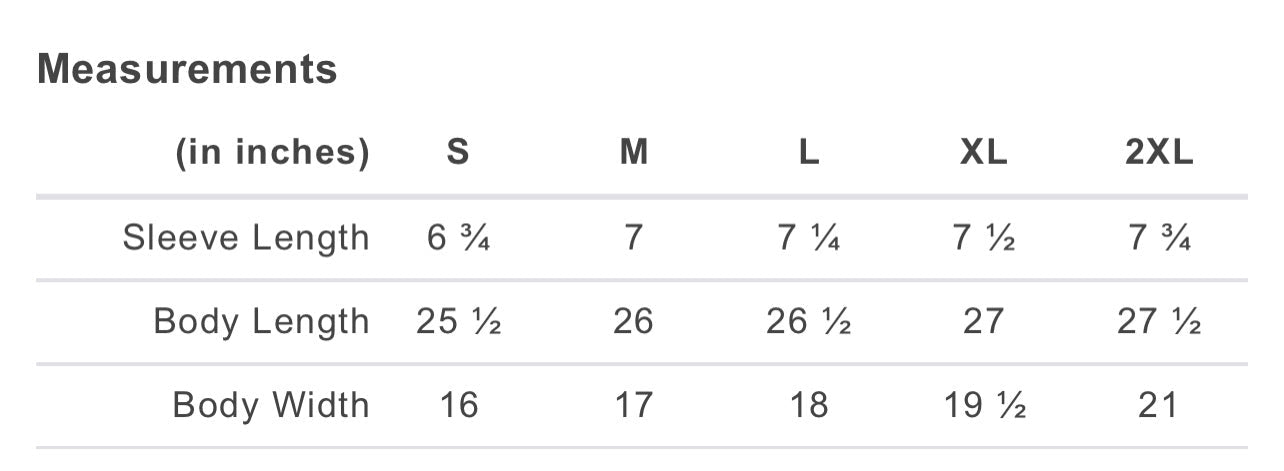This screenshot has height=471, width=1284.
Task: Select Body Width value 18 for L
Action: (x=809, y=405)
